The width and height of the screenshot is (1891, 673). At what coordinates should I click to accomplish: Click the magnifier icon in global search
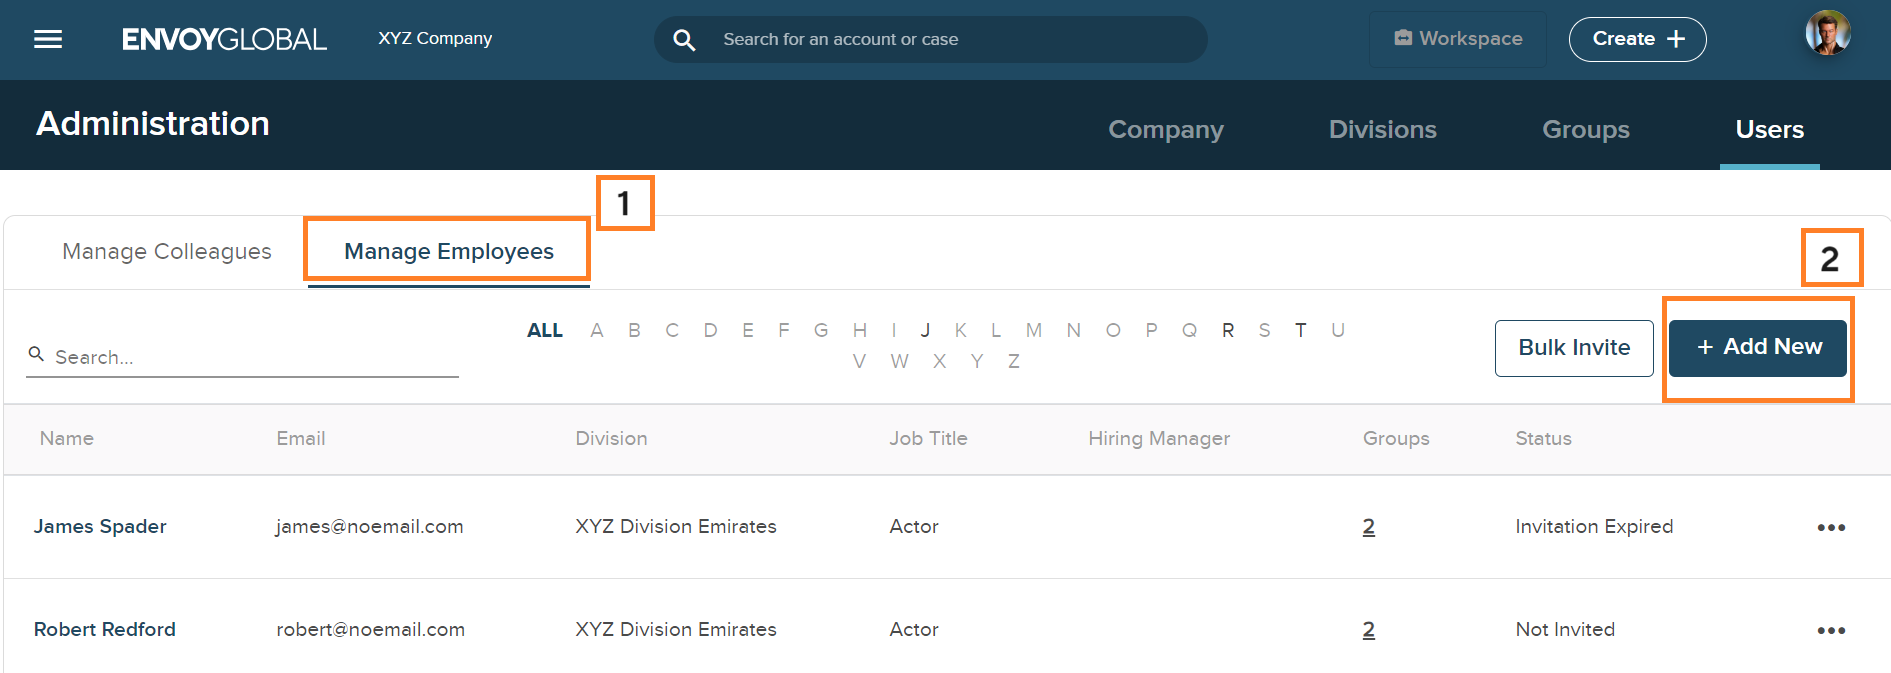684,40
